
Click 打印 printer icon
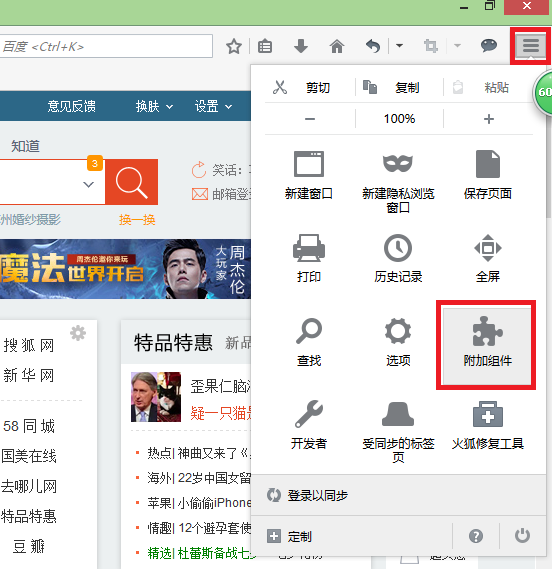pos(309,248)
